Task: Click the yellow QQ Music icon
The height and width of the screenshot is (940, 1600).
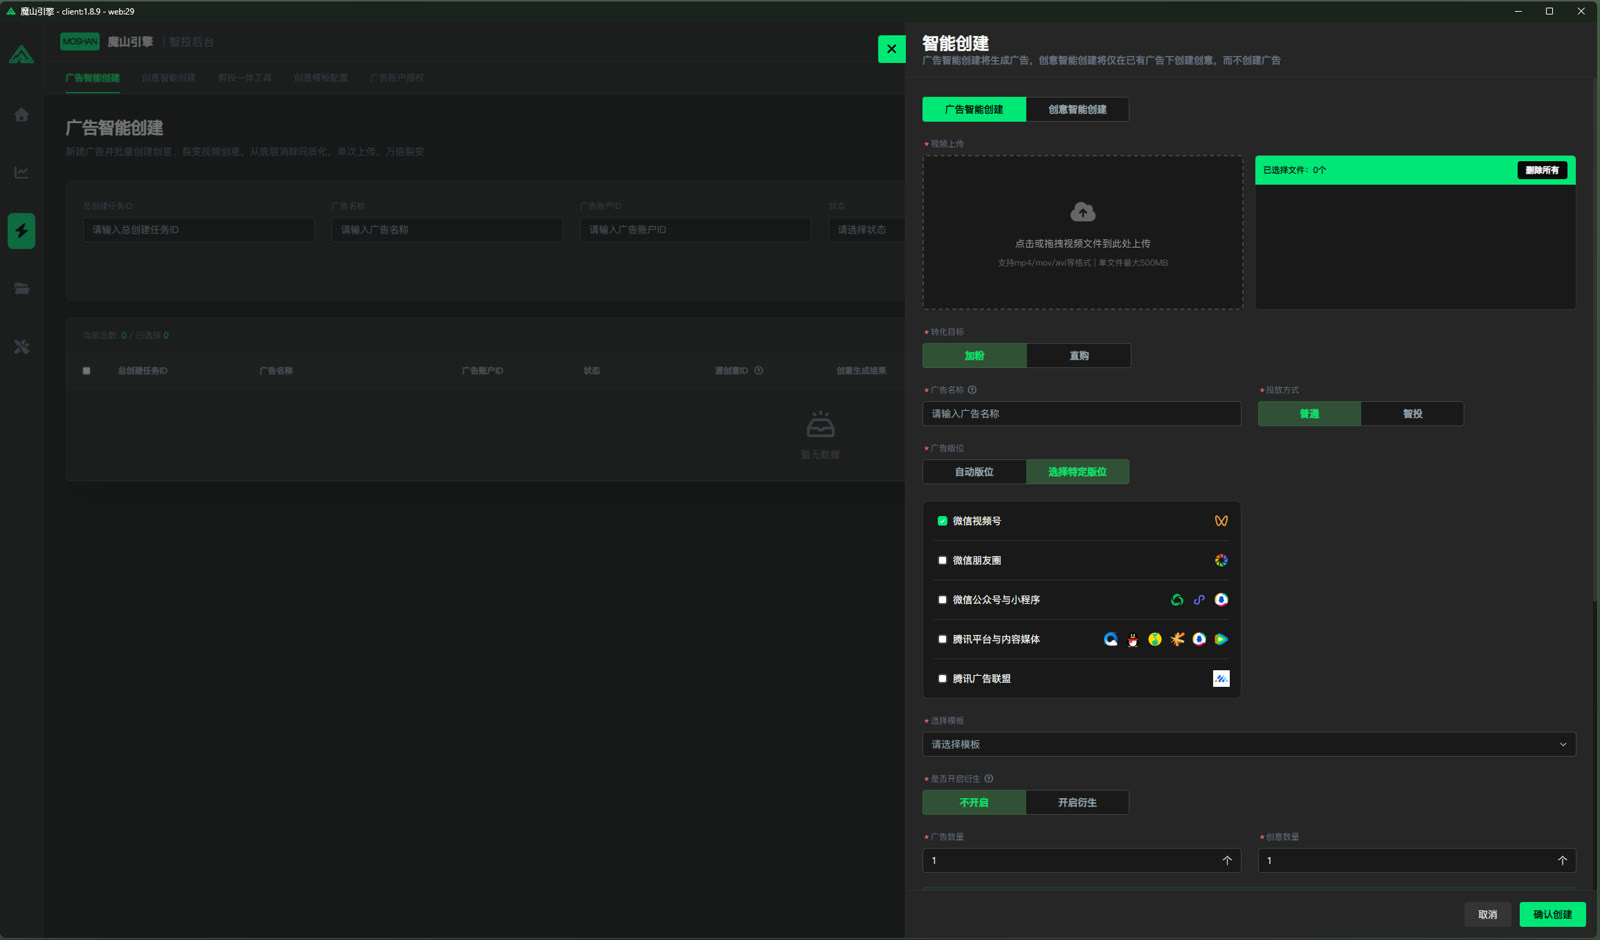Action: [x=1155, y=640]
